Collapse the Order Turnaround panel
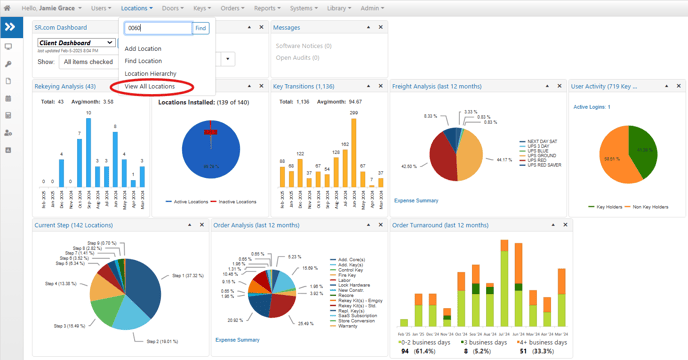Screen dimensions: 688x360 click(553, 225)
